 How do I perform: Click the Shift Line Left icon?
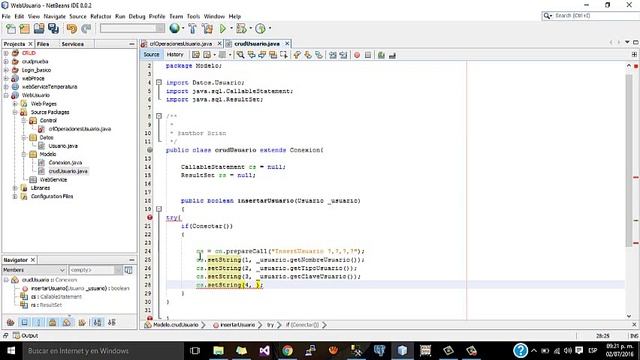pyautogui.click(x=333, y=55)
